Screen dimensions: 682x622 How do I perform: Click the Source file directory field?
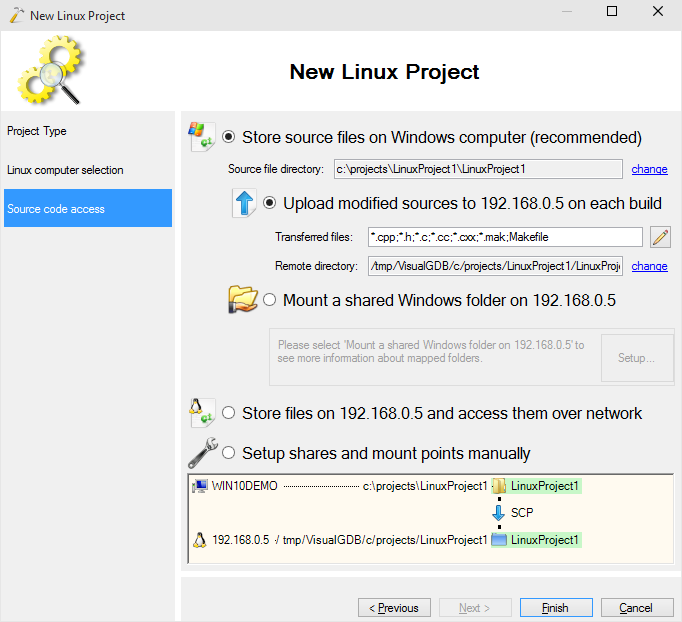click(x=478, y=169)
